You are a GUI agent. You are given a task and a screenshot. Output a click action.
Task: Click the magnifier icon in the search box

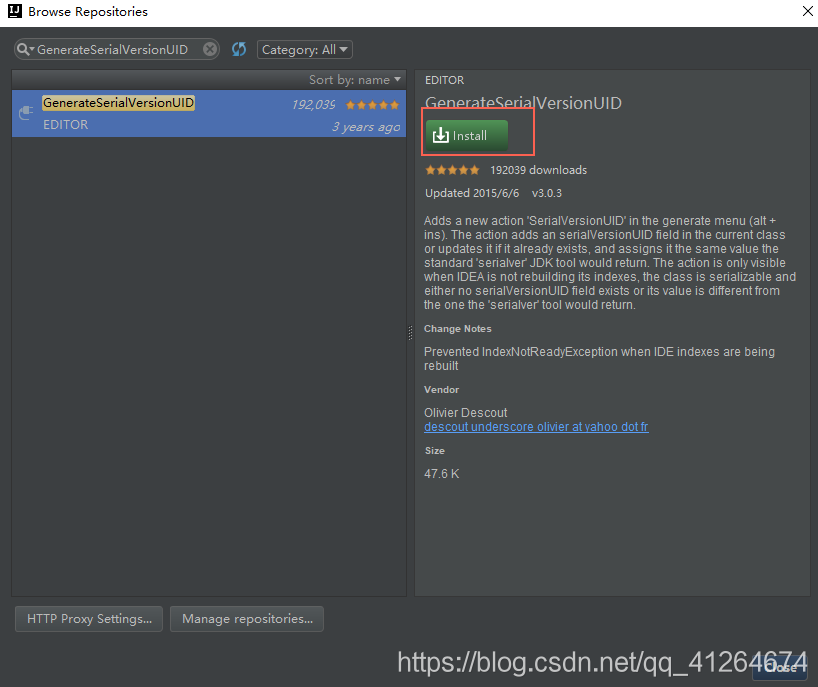tap(23, 48)
